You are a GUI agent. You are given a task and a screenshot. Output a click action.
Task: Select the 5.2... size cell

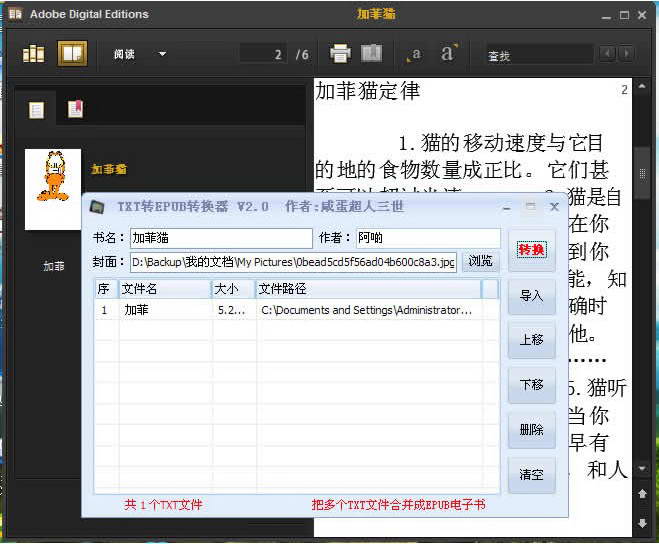click(232, 311)
